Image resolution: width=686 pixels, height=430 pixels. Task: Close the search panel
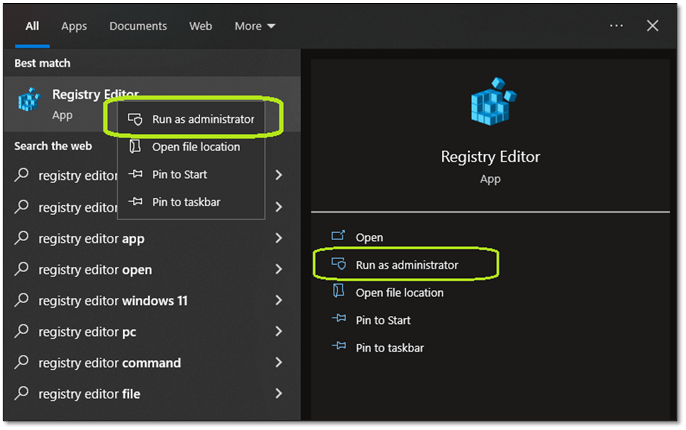tap(652, 26)
